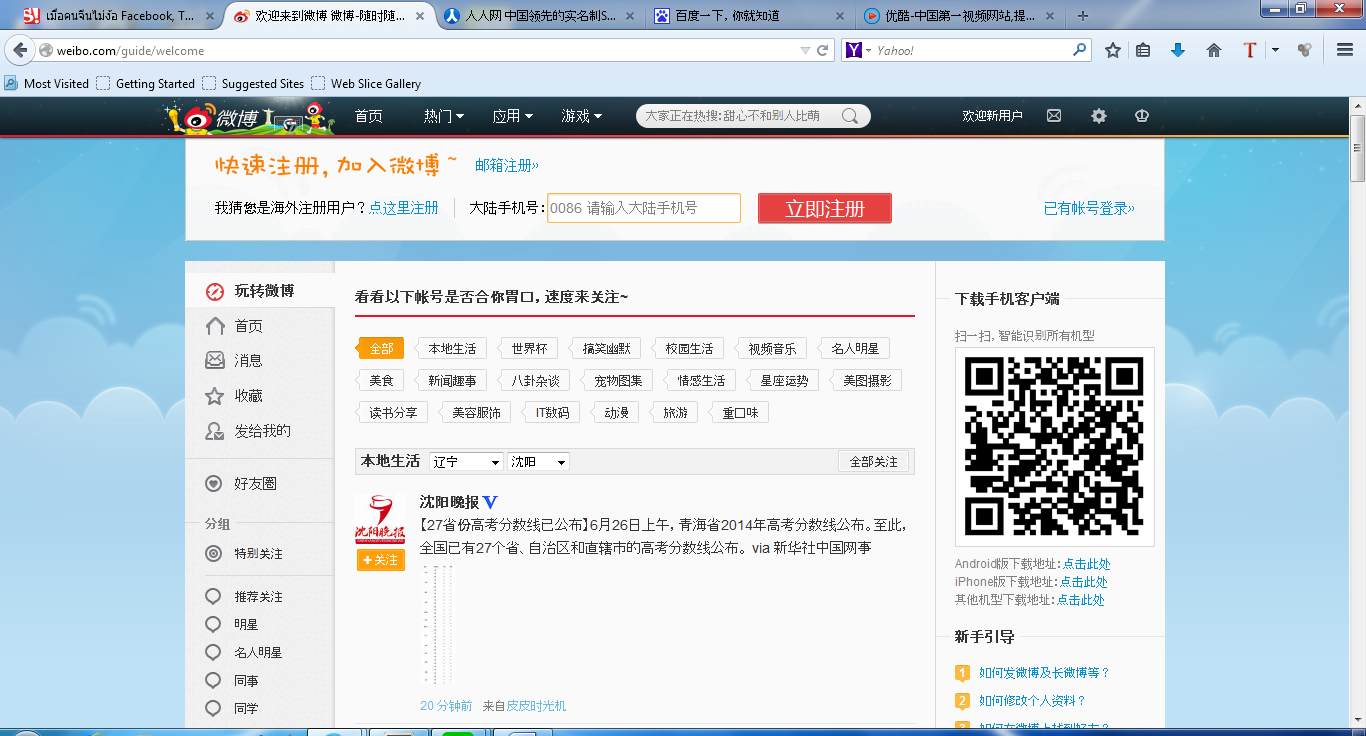Click the account icon next to the gear
The image size is (1366, 736).
pyautogui.click(x=1141, y=116)
